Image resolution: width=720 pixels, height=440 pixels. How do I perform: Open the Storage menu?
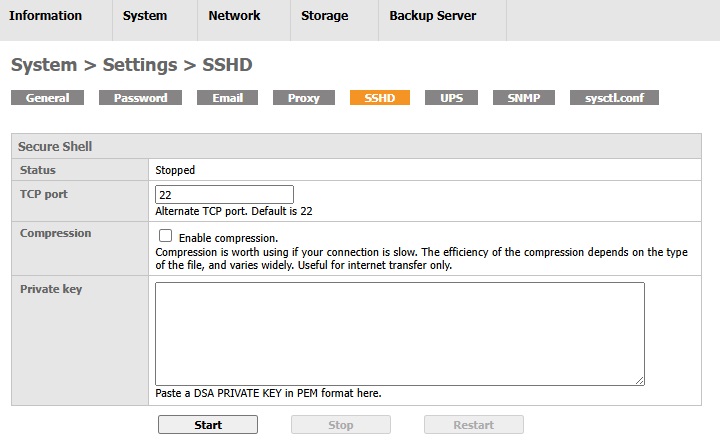tap(324, 16)
